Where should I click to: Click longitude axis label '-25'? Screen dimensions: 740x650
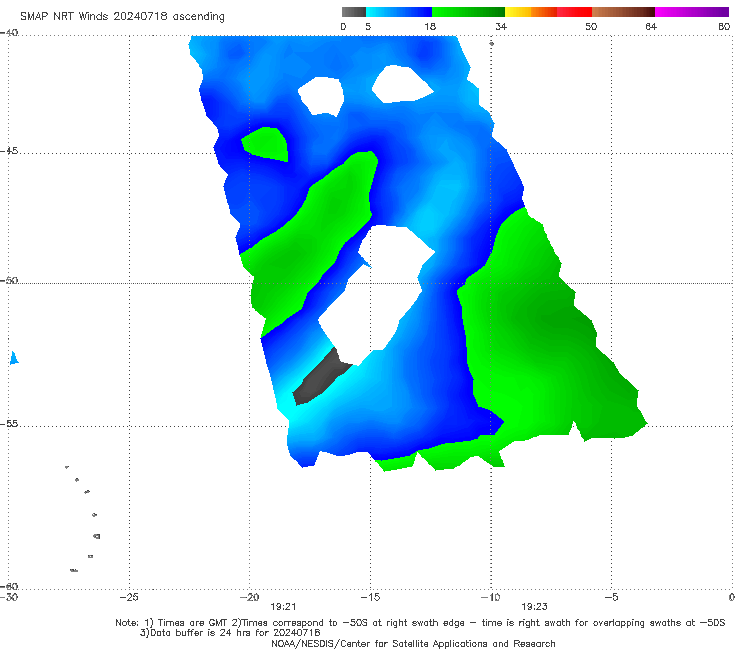click(129, 597)
